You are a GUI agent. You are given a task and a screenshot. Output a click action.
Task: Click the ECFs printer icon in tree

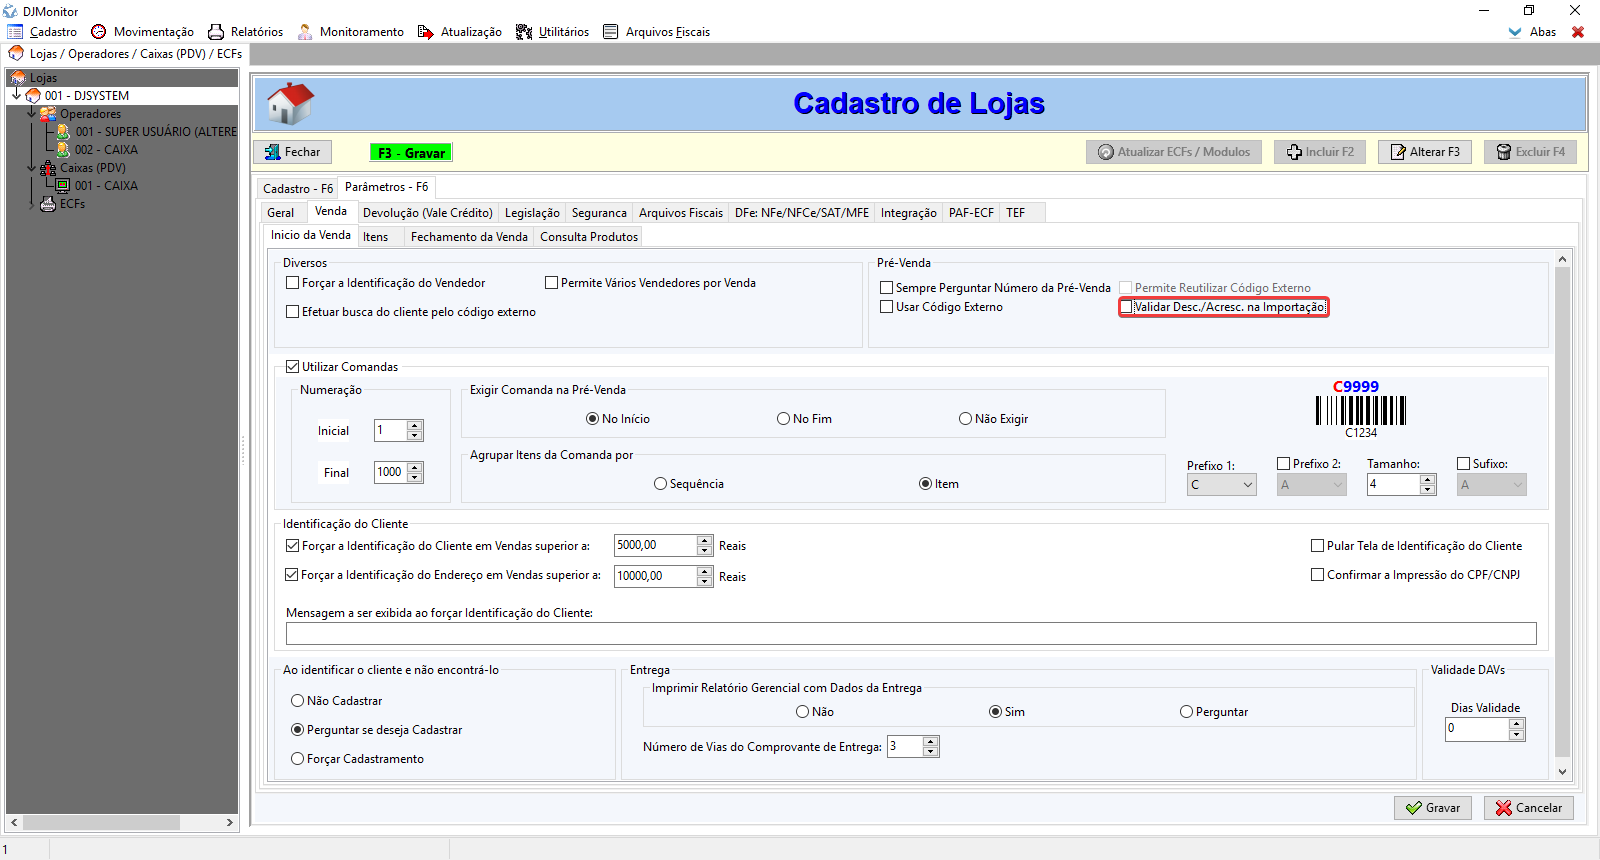[x=48, y=204]
